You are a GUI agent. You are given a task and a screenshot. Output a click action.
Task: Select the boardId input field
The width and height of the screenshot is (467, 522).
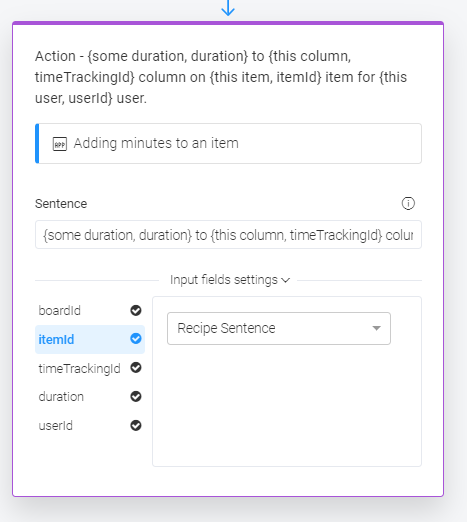tap(90, 310)
